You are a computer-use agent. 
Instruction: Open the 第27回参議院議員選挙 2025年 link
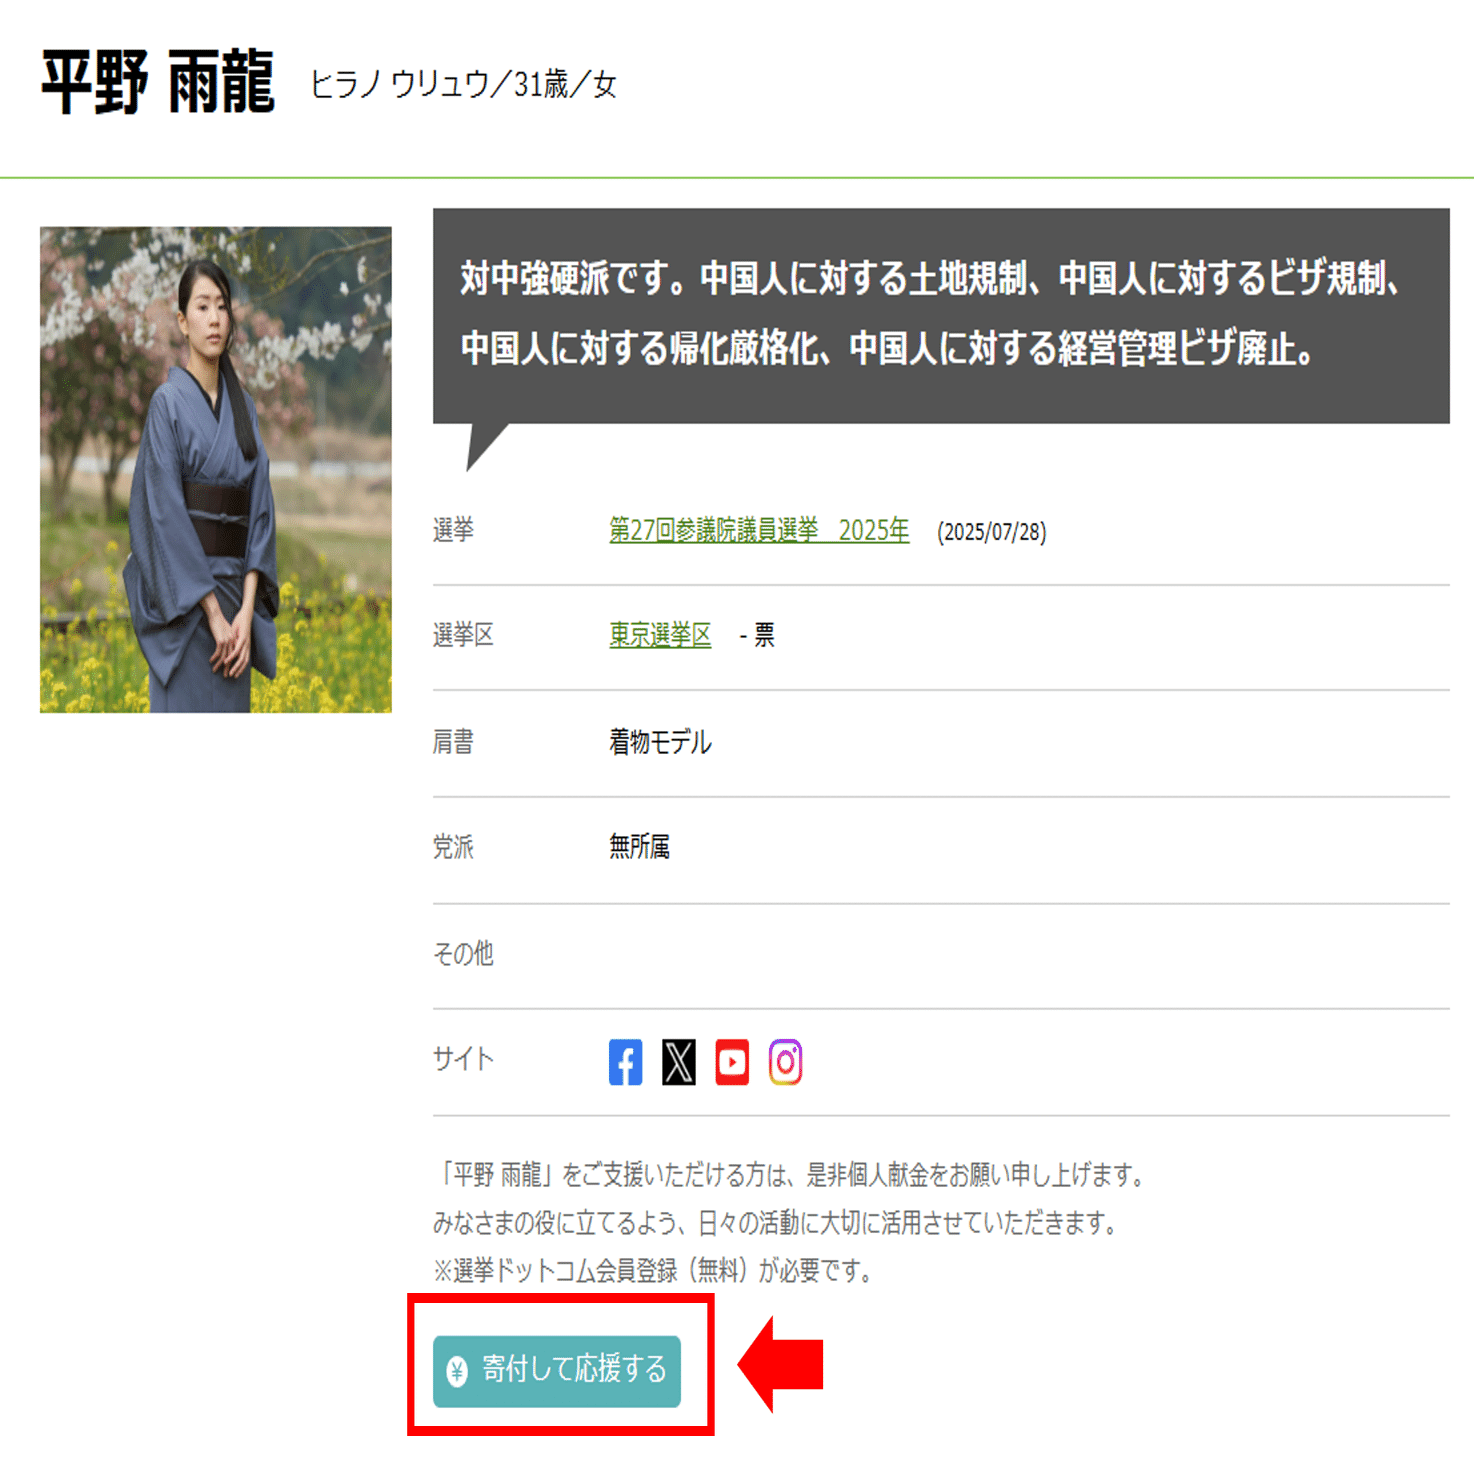click(x=759, y=530)
